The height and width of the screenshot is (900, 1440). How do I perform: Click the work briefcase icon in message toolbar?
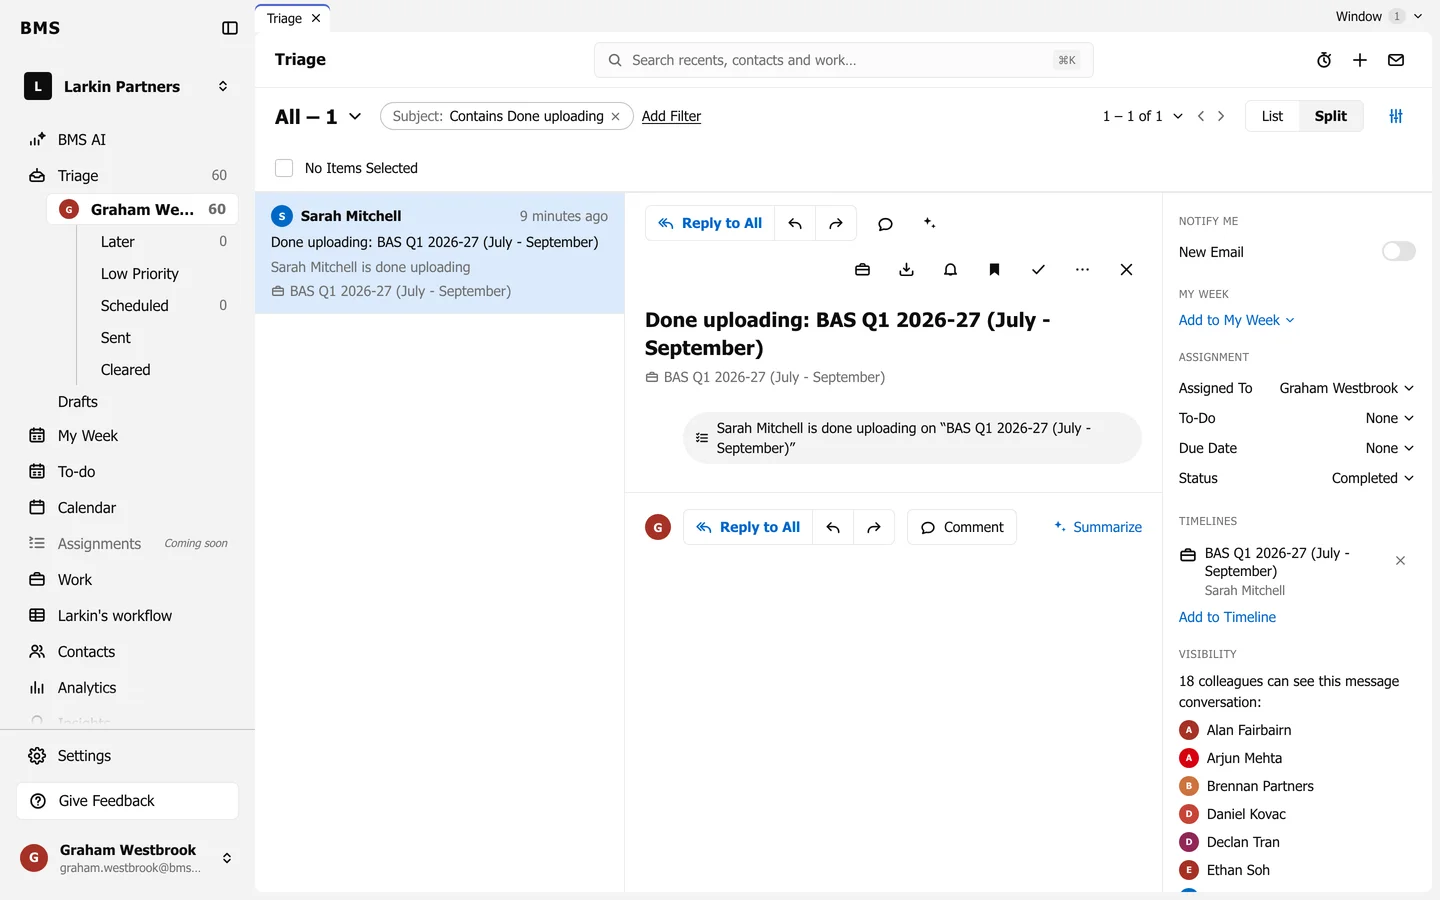point(862,270)
